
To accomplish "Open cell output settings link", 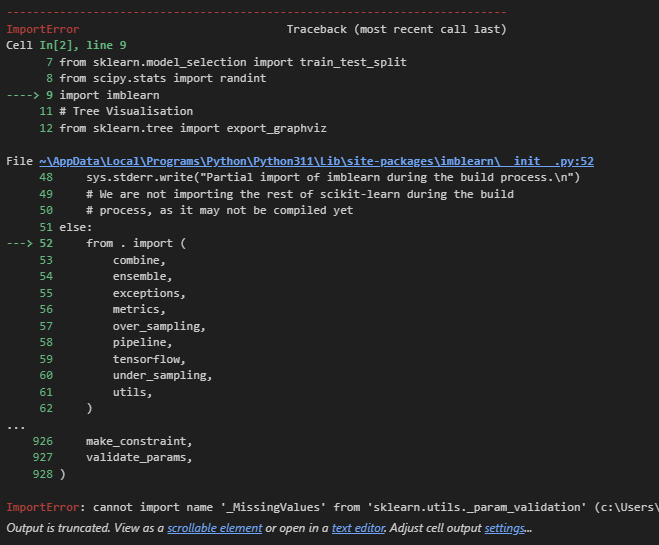I will [x=504, y=528].
